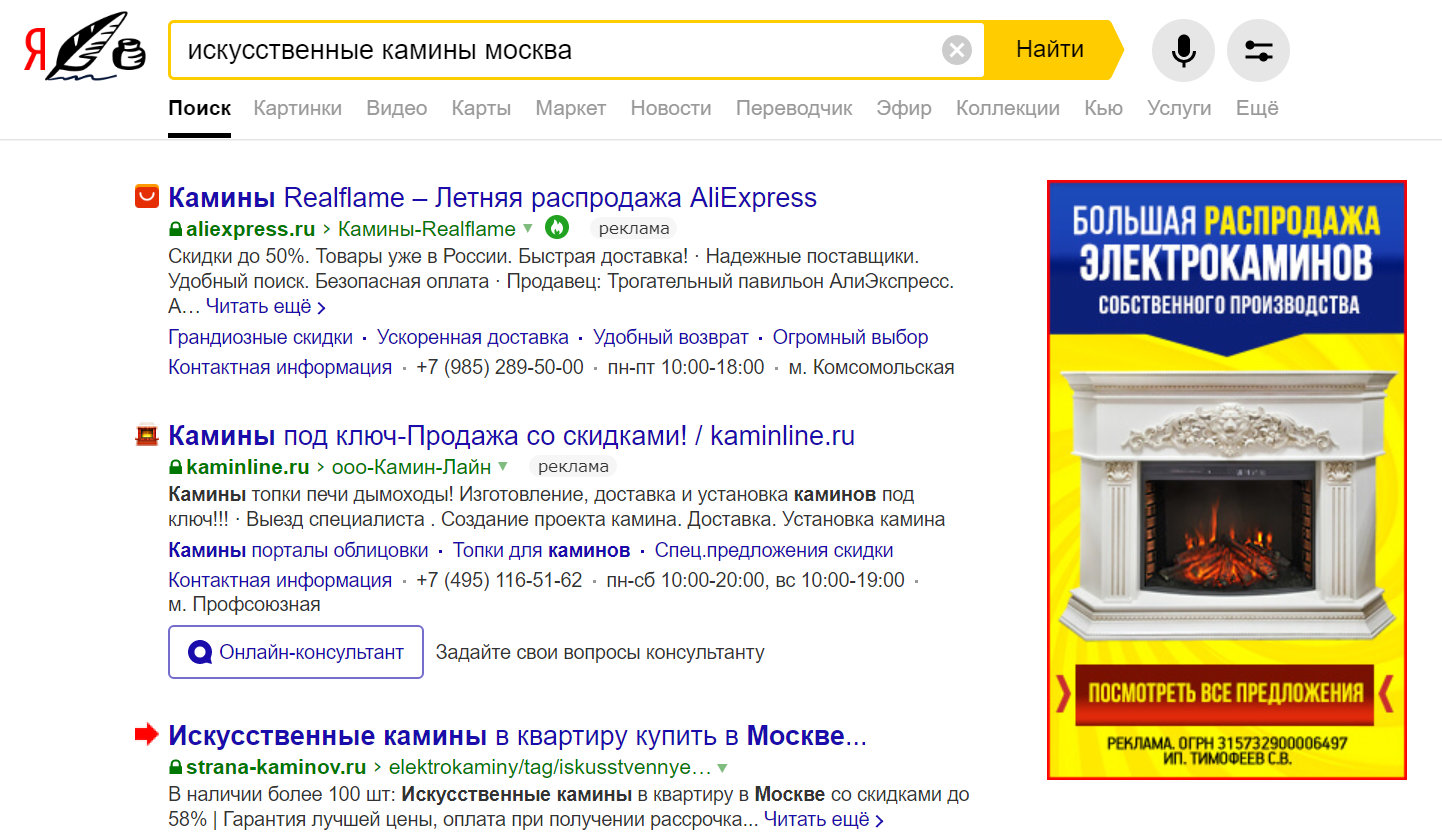Click the elektrokaminy/tag breadcrumb path
This screenshot has height=837, width=1442.
pos(550,768)
